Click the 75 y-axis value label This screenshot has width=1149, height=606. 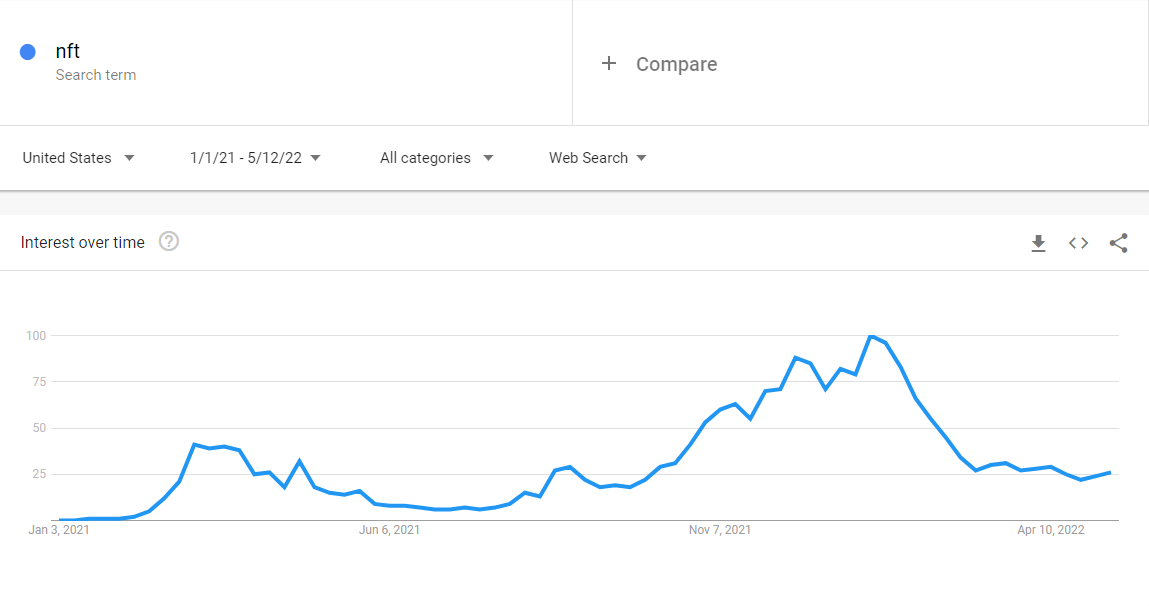click(36, 382)
